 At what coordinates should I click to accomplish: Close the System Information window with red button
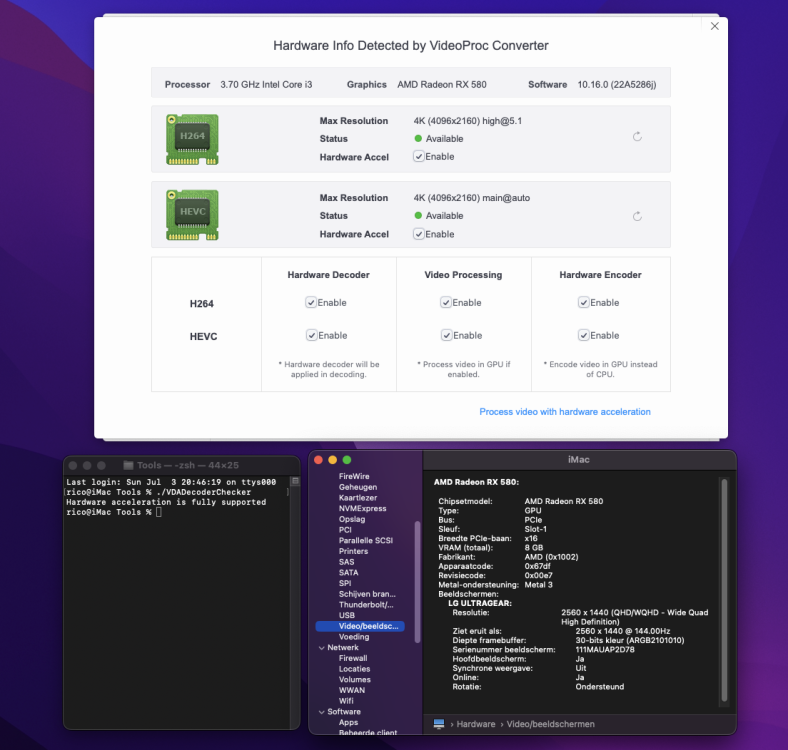click(318, 460)
